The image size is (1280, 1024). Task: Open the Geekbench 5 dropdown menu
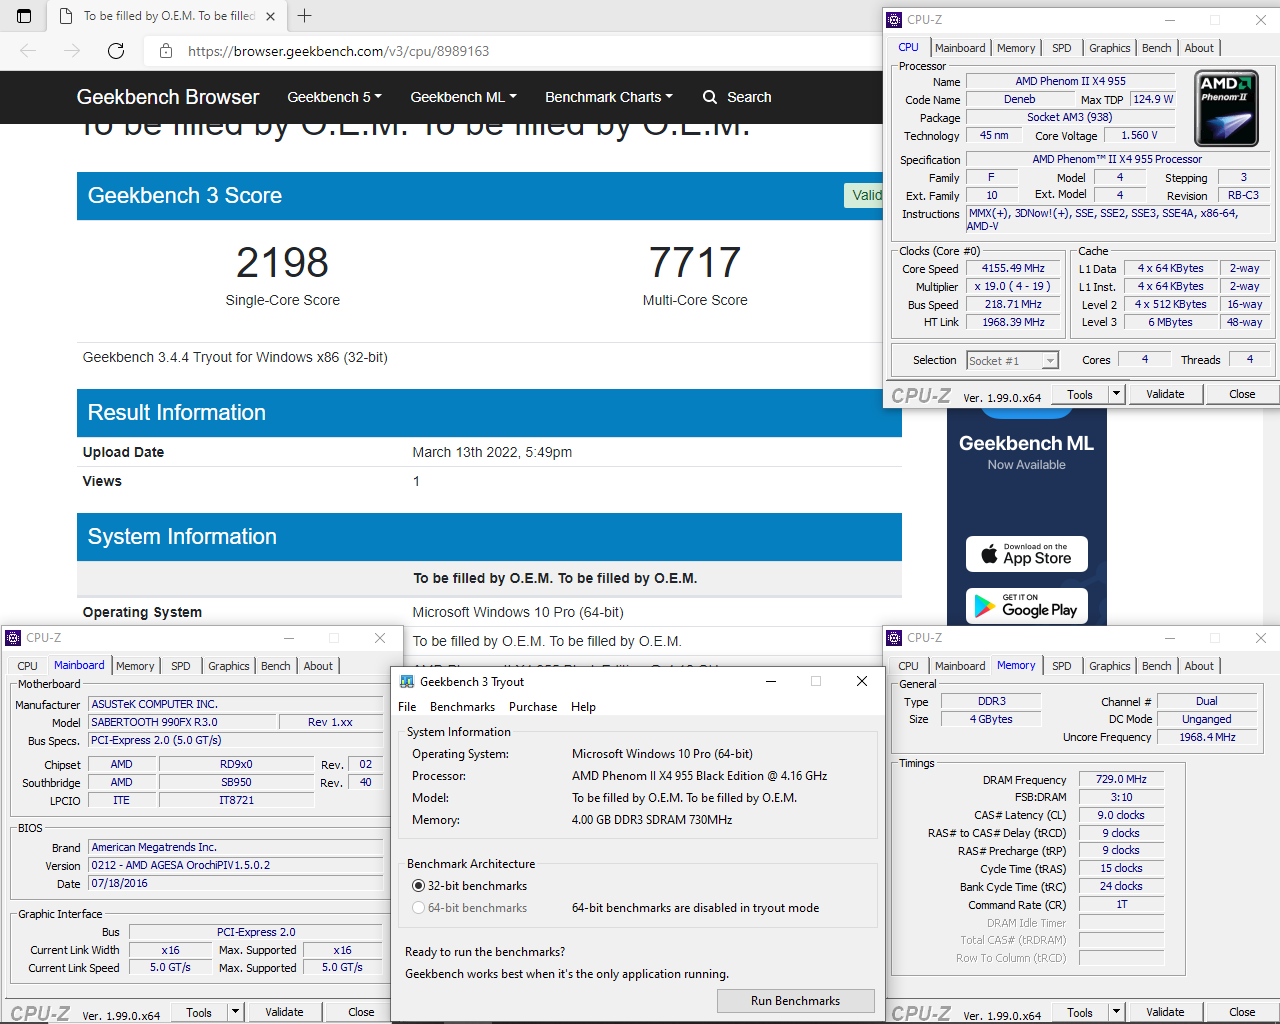click(x=334, y=97)
